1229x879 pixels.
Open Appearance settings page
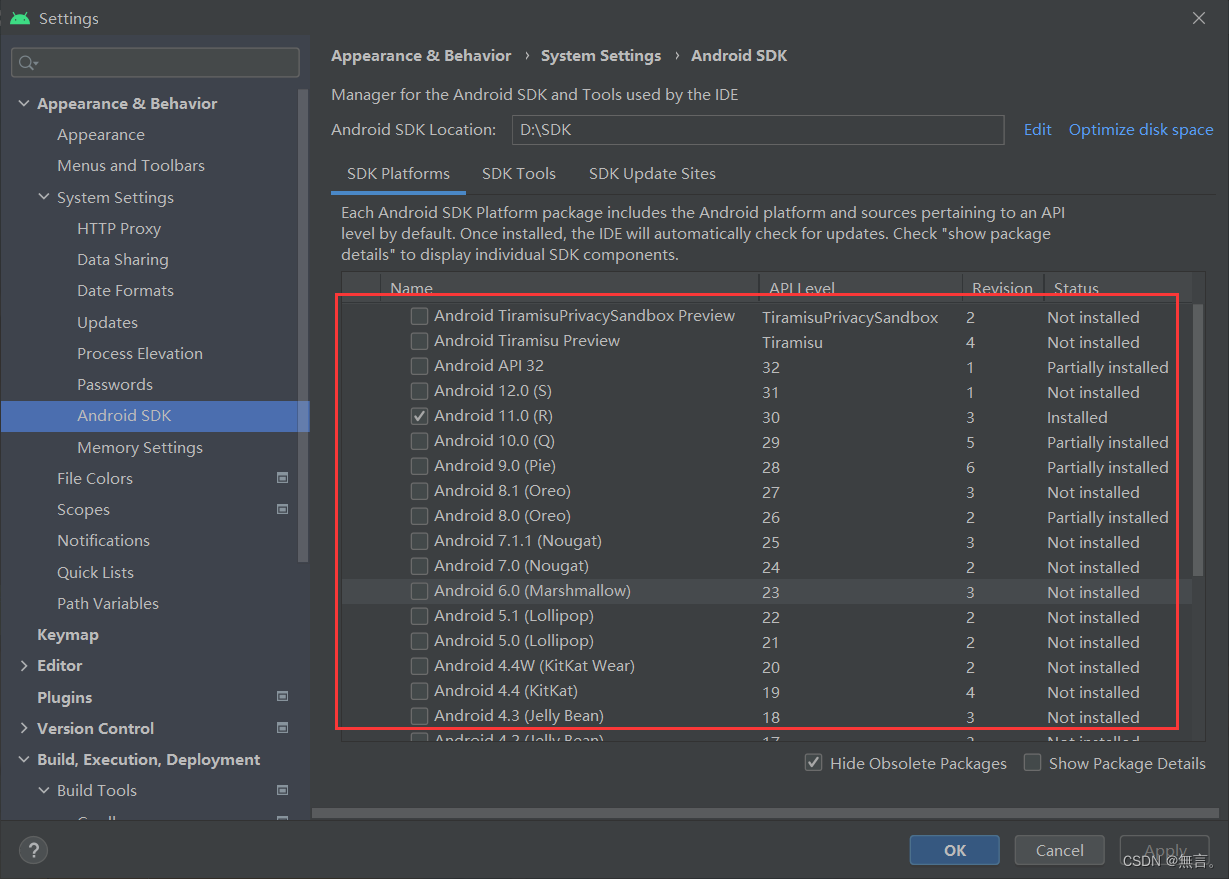(x=101, y=134)
